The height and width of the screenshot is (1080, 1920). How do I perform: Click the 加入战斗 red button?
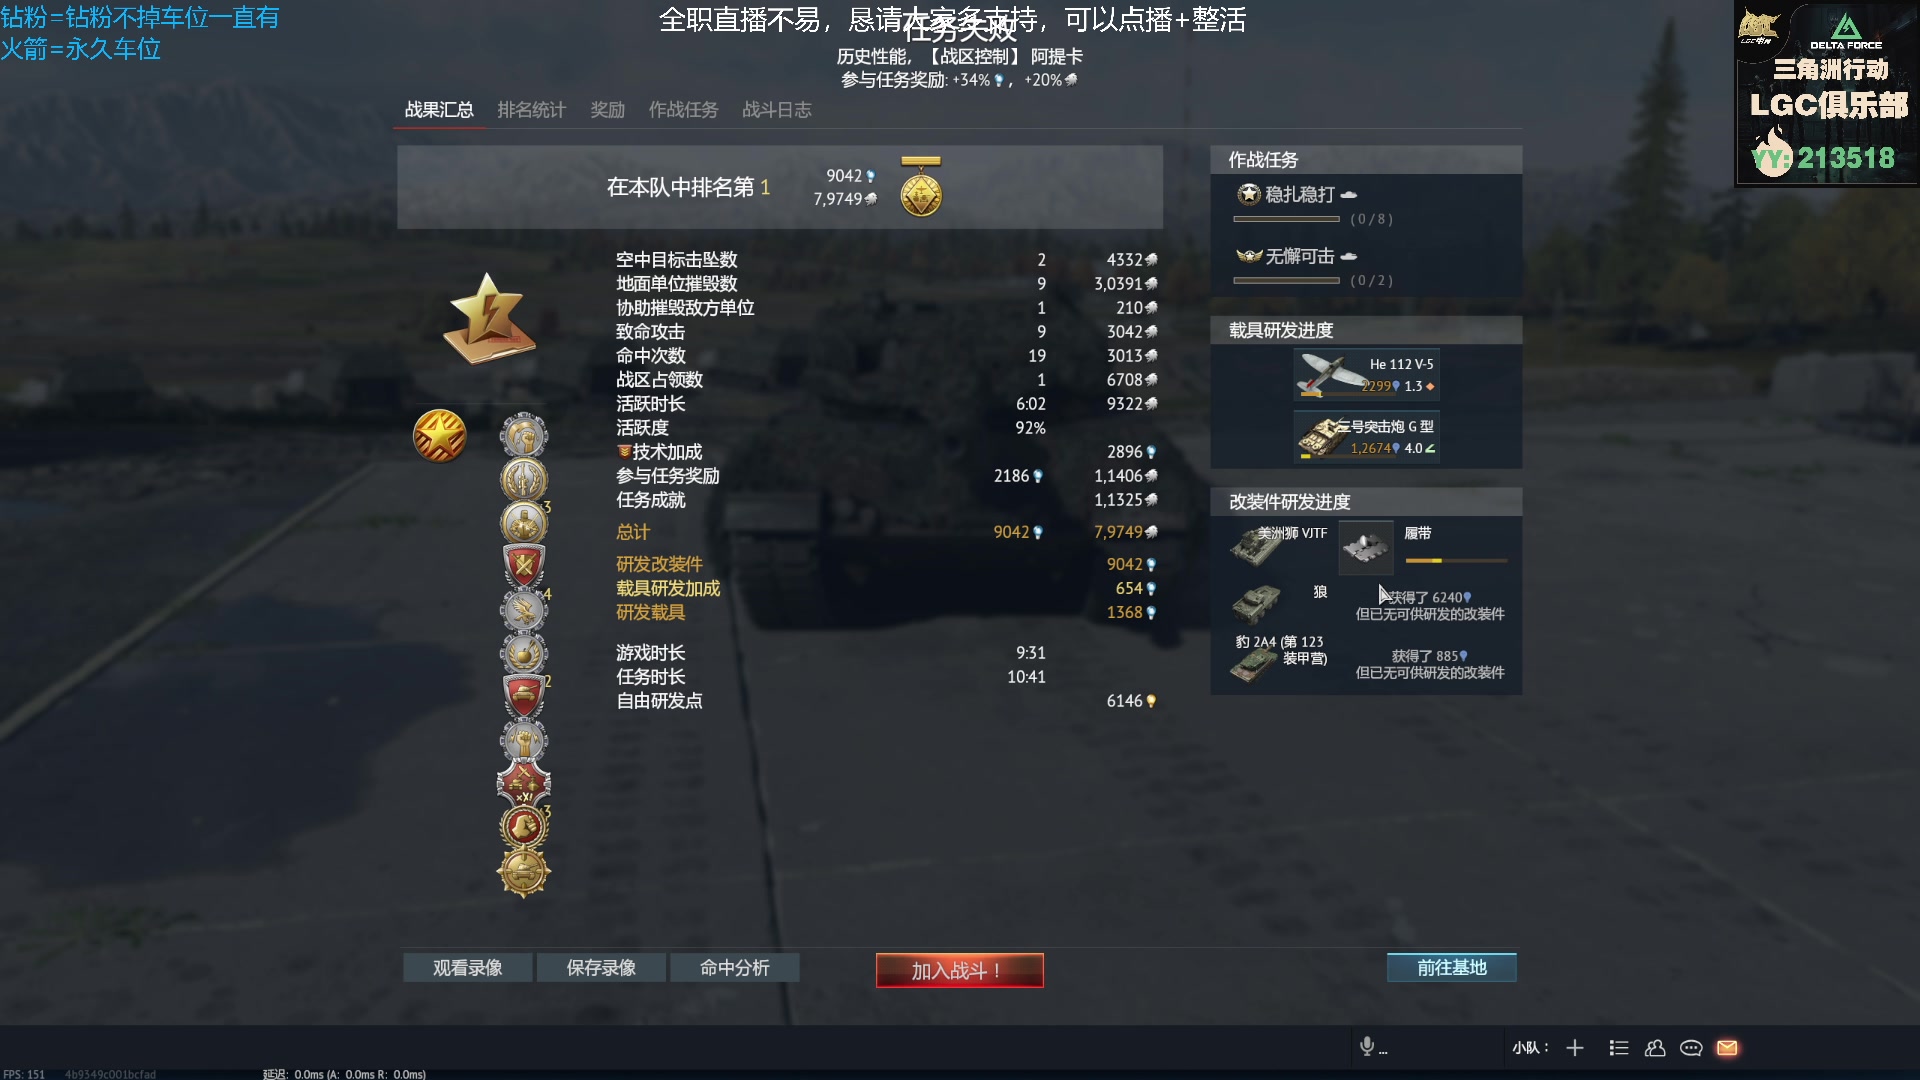[959, 970]
